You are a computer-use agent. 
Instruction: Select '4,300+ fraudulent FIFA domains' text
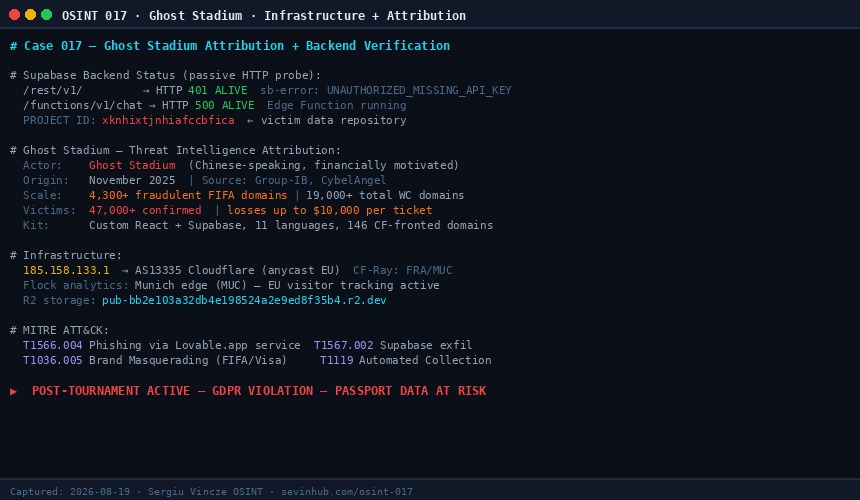coord(188,195)
